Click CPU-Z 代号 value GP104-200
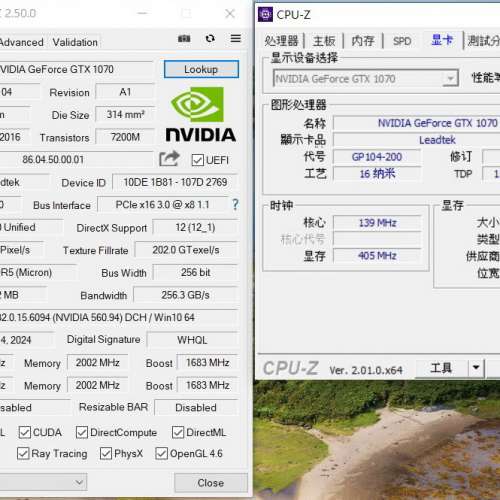 (377, 157)
